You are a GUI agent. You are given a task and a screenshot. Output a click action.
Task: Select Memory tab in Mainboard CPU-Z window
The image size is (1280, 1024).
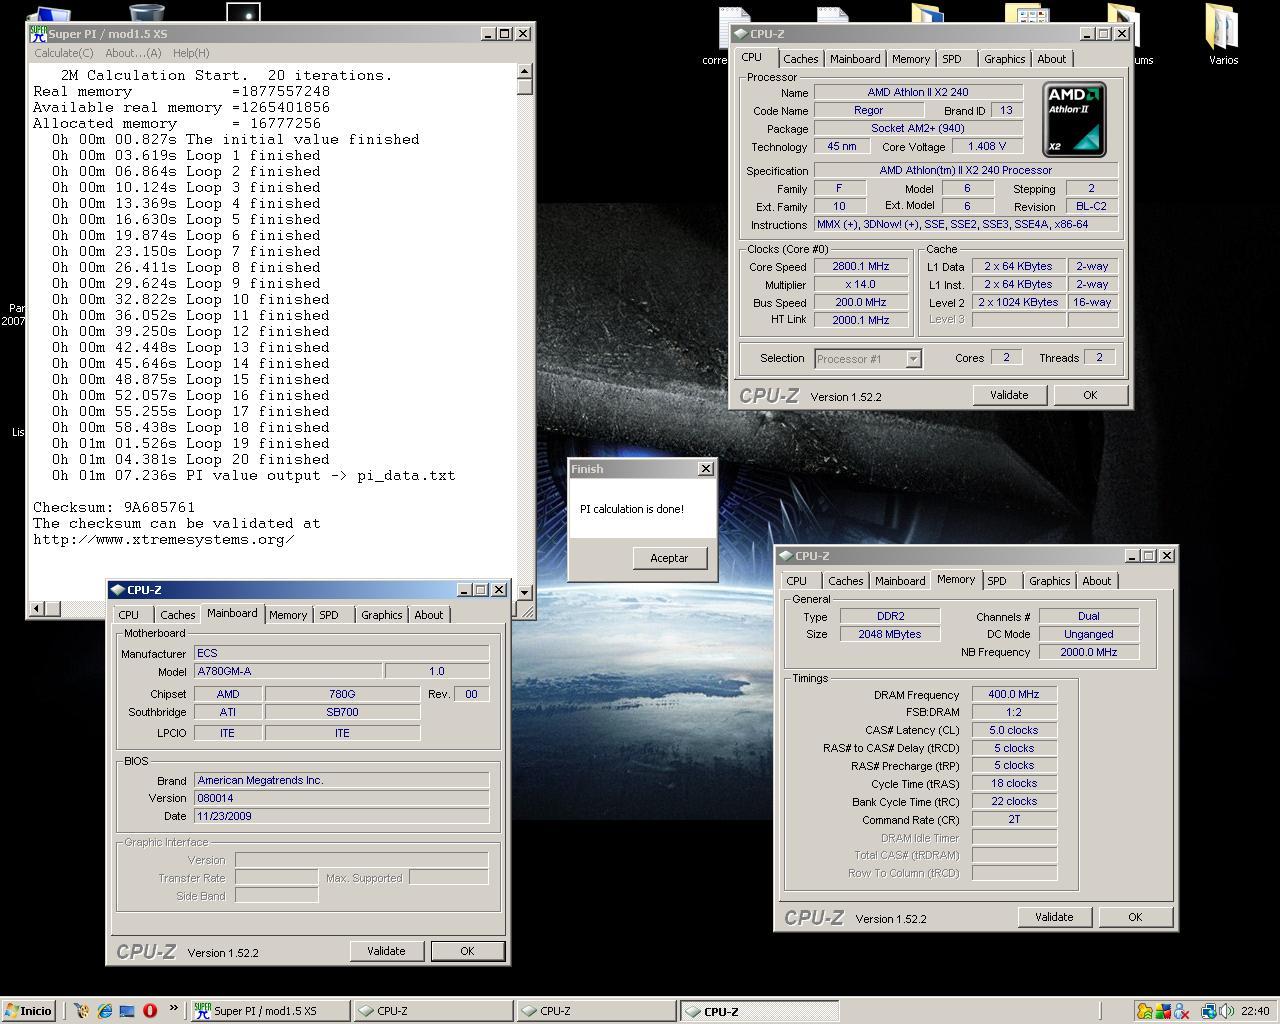[288, 615]
